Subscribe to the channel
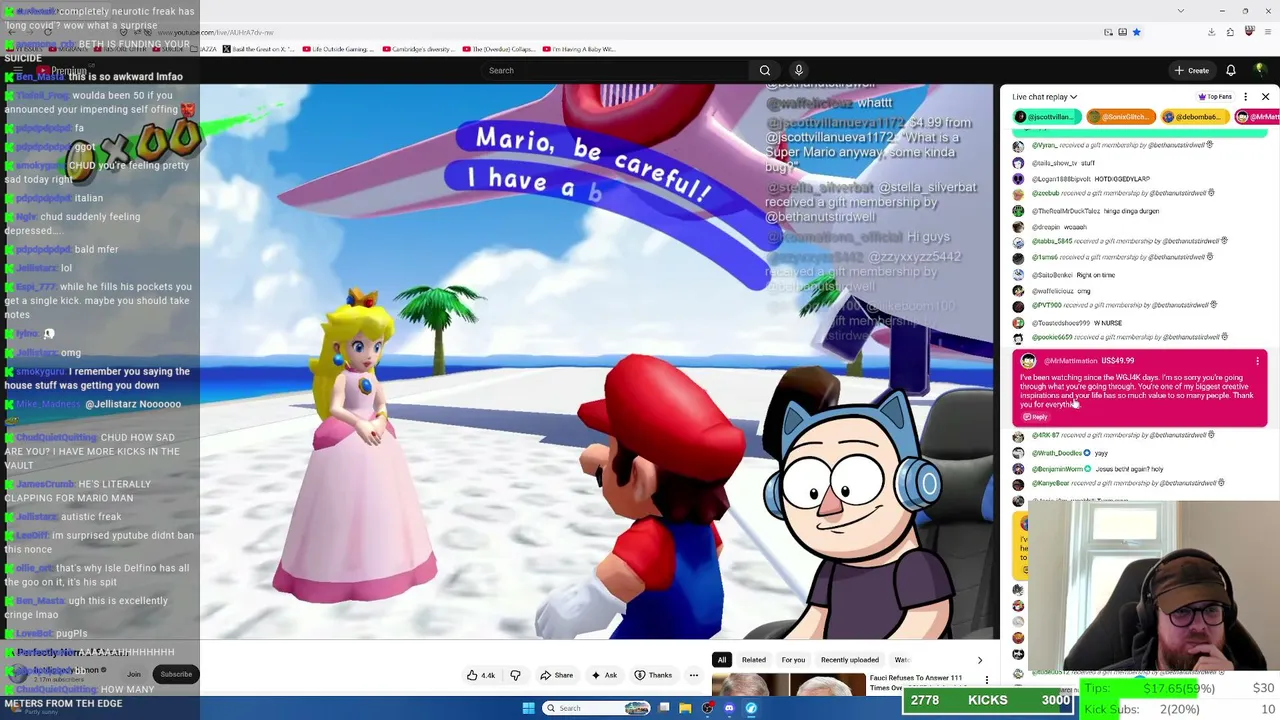The height and width of the screenshot is (720, 1280). (176, 674)
